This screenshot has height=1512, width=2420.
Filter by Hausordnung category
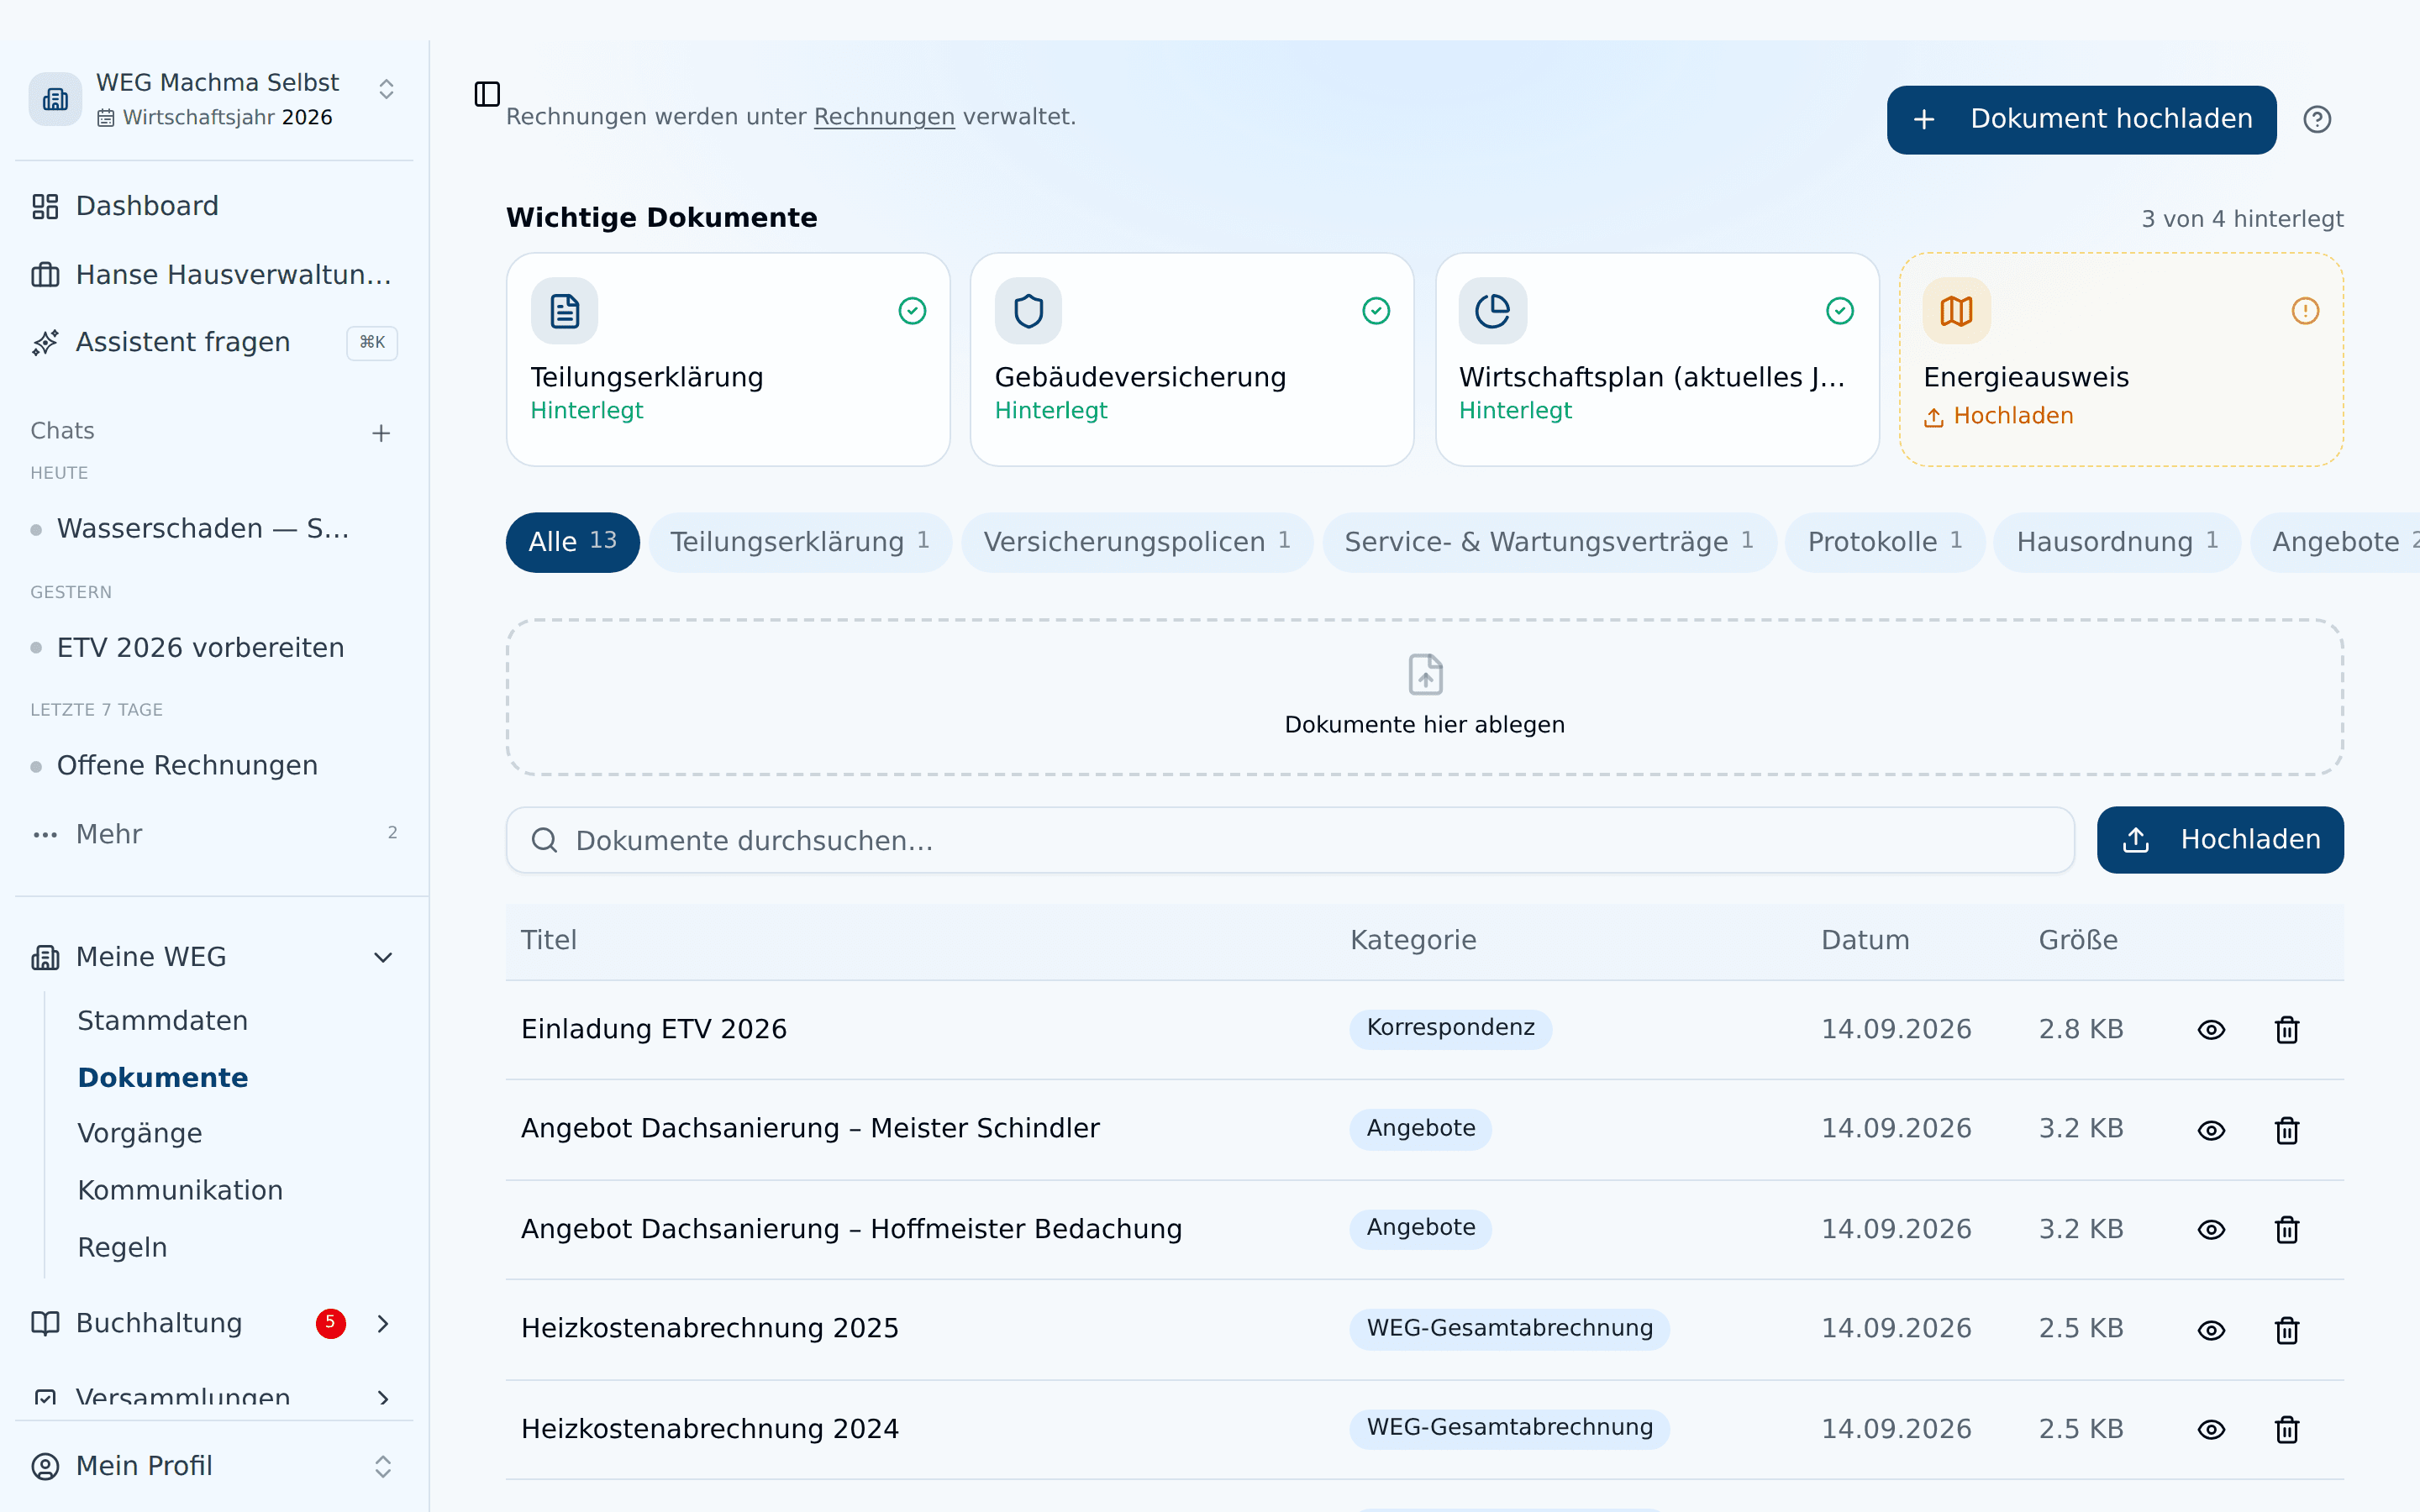pos(2117,542)
